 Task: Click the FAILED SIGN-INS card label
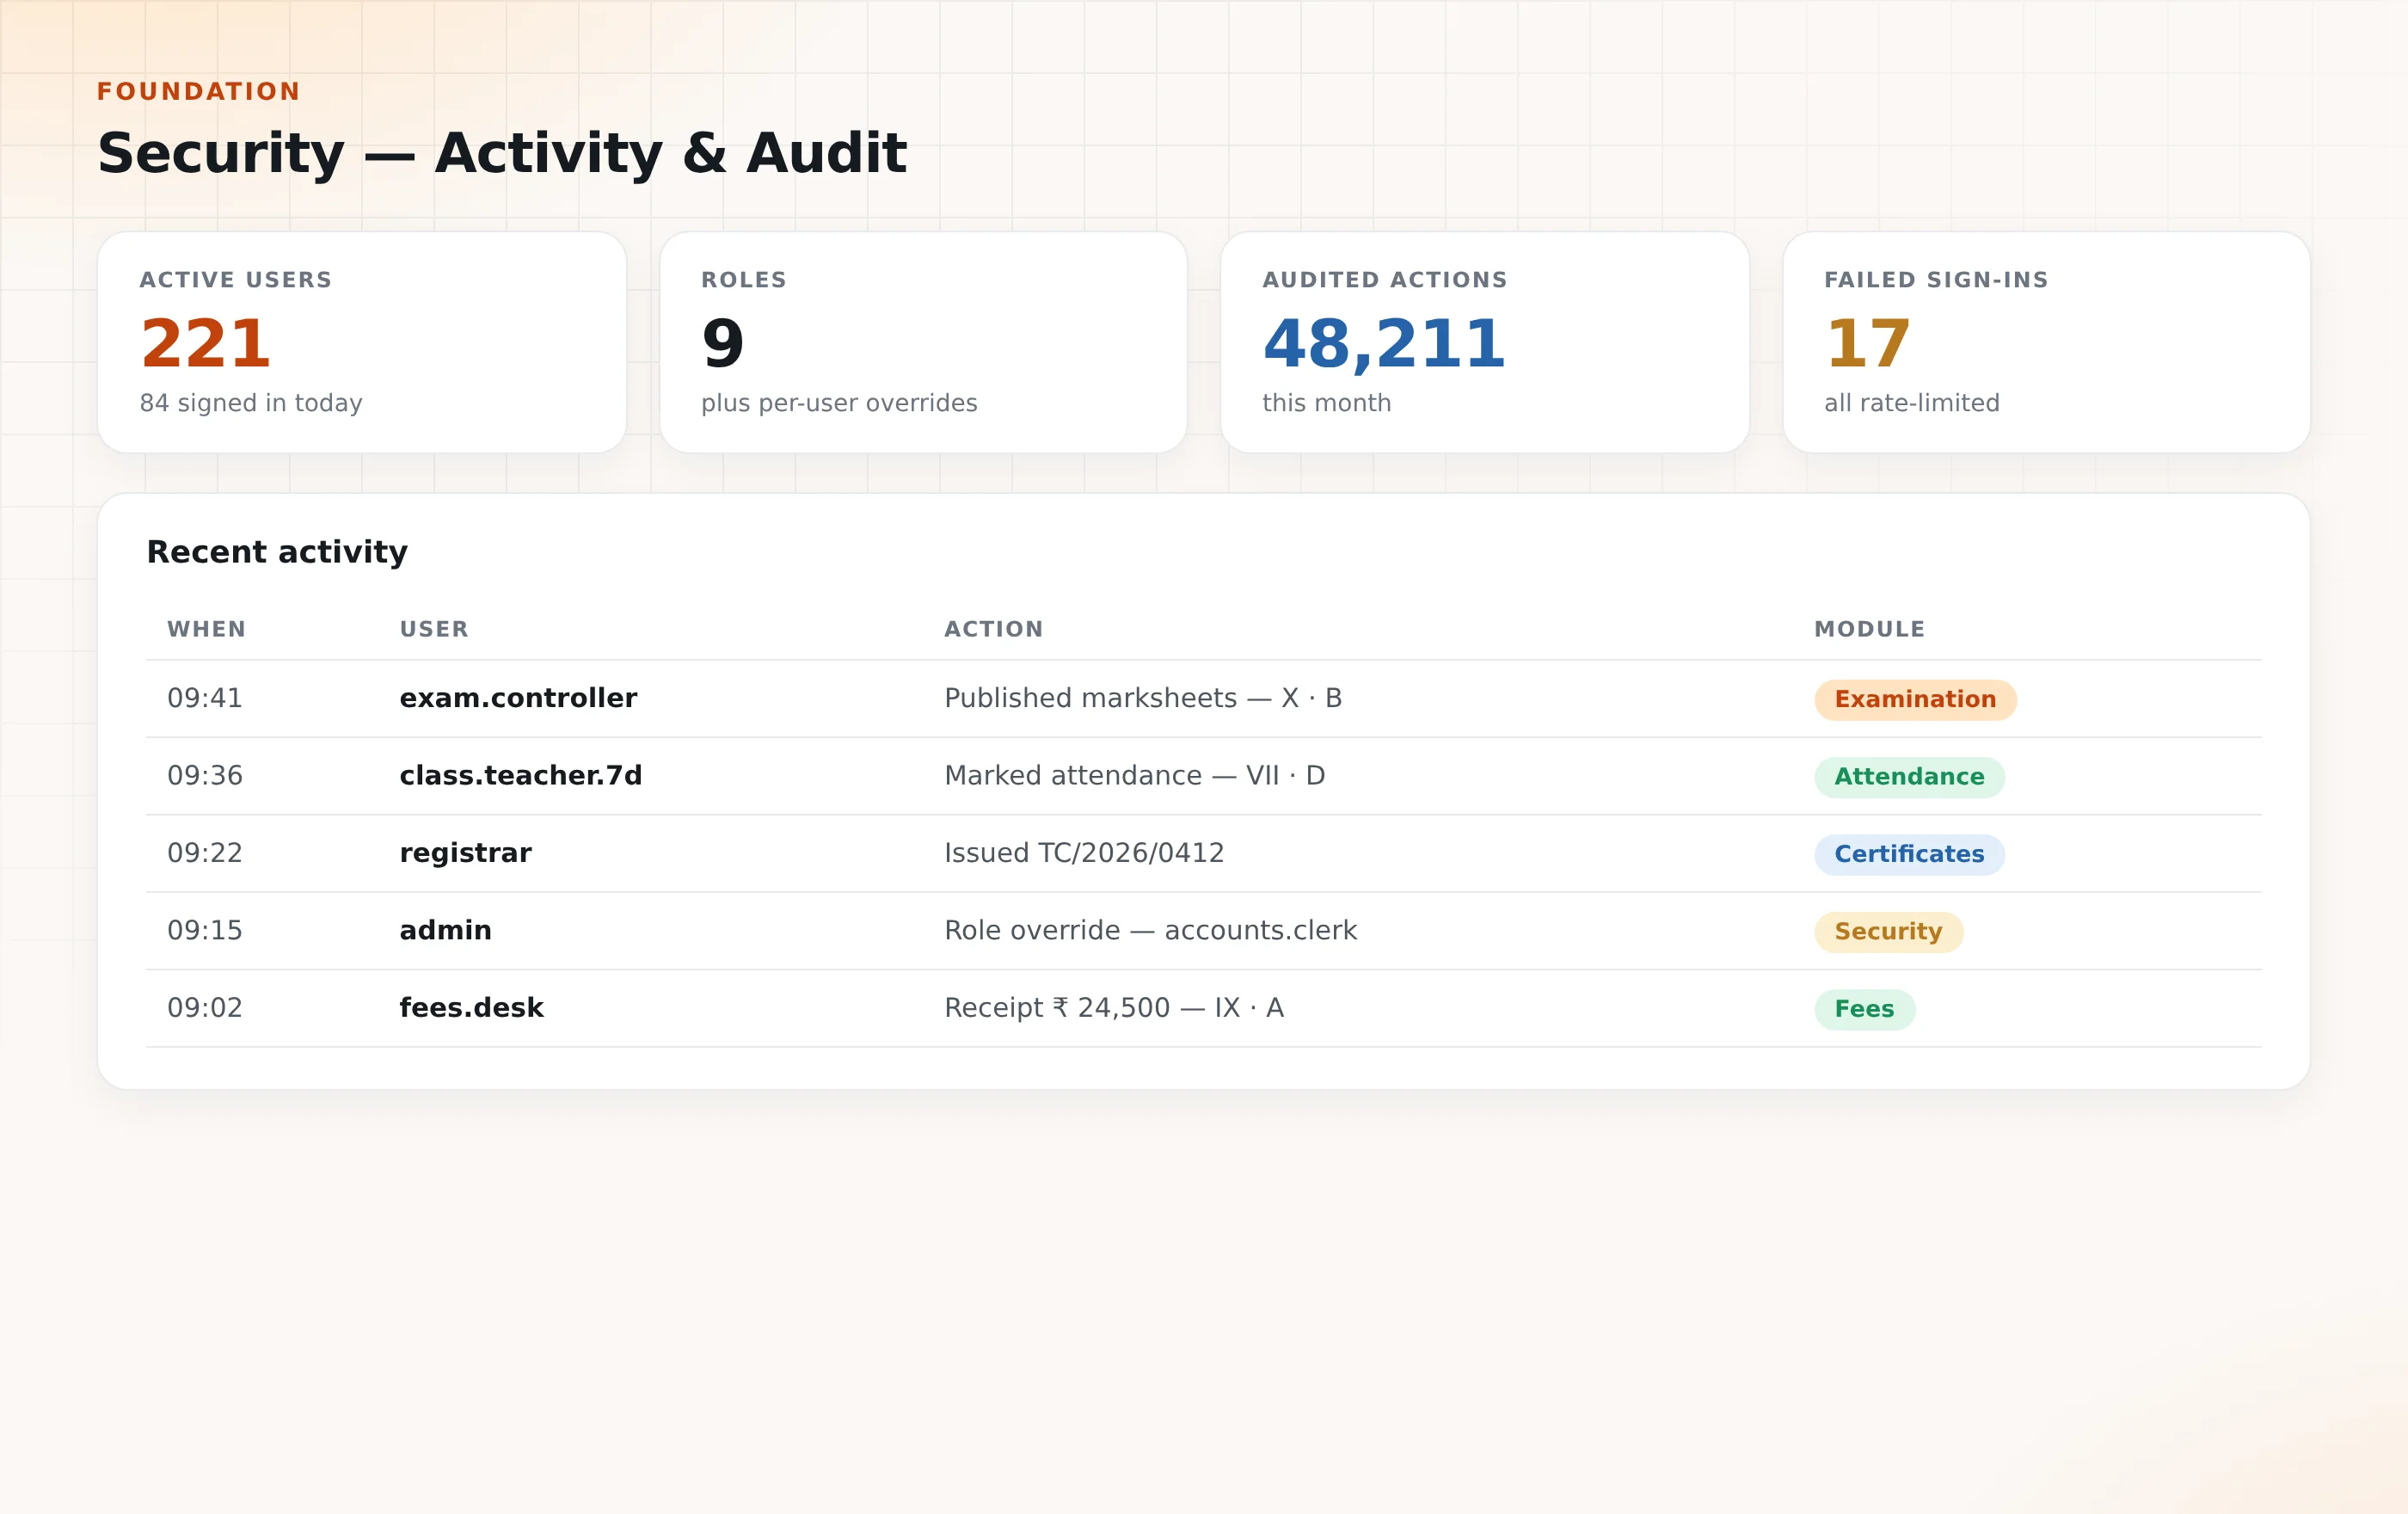coord(1936,280)
